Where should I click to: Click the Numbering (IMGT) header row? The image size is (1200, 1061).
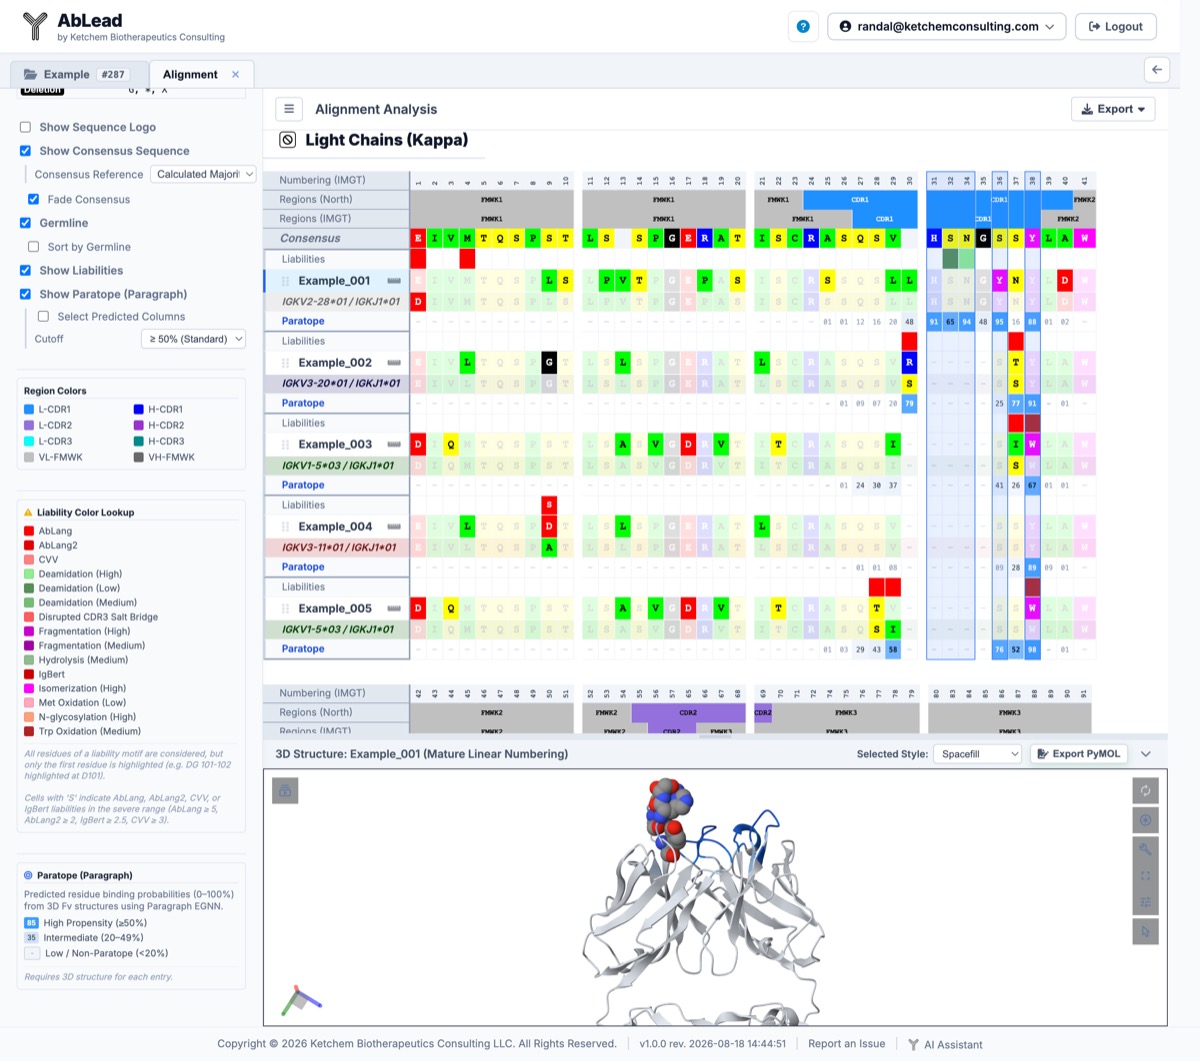tap(337, 180)
